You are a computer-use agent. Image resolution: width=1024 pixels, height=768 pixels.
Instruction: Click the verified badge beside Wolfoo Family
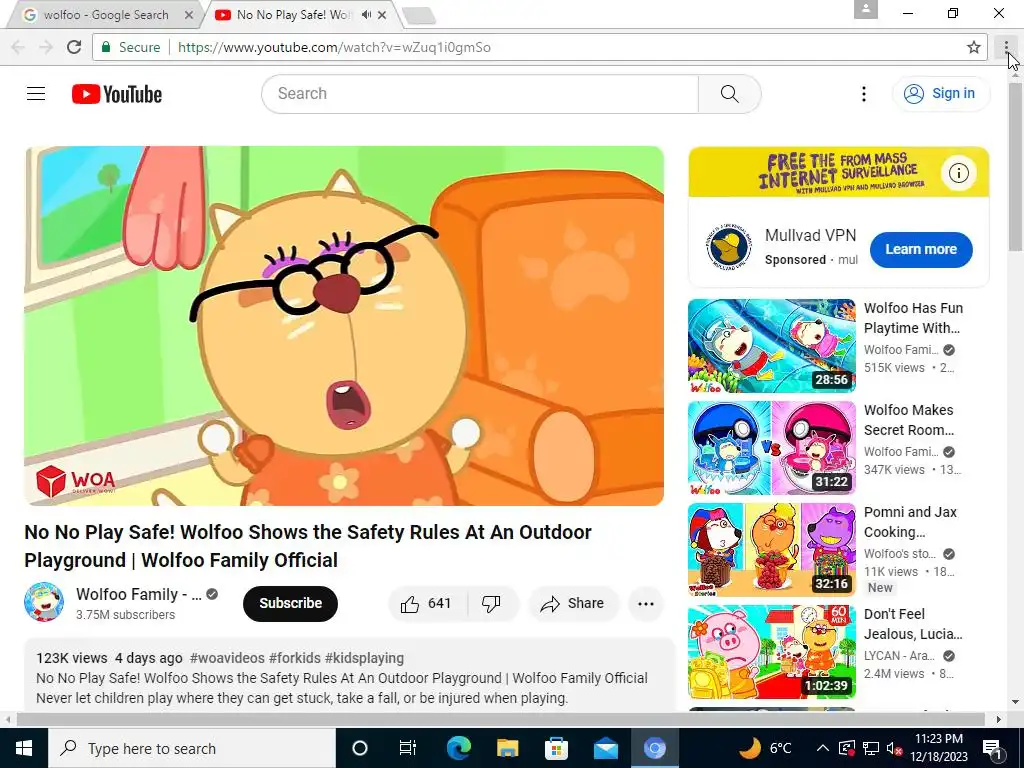(x=212, y=594)
